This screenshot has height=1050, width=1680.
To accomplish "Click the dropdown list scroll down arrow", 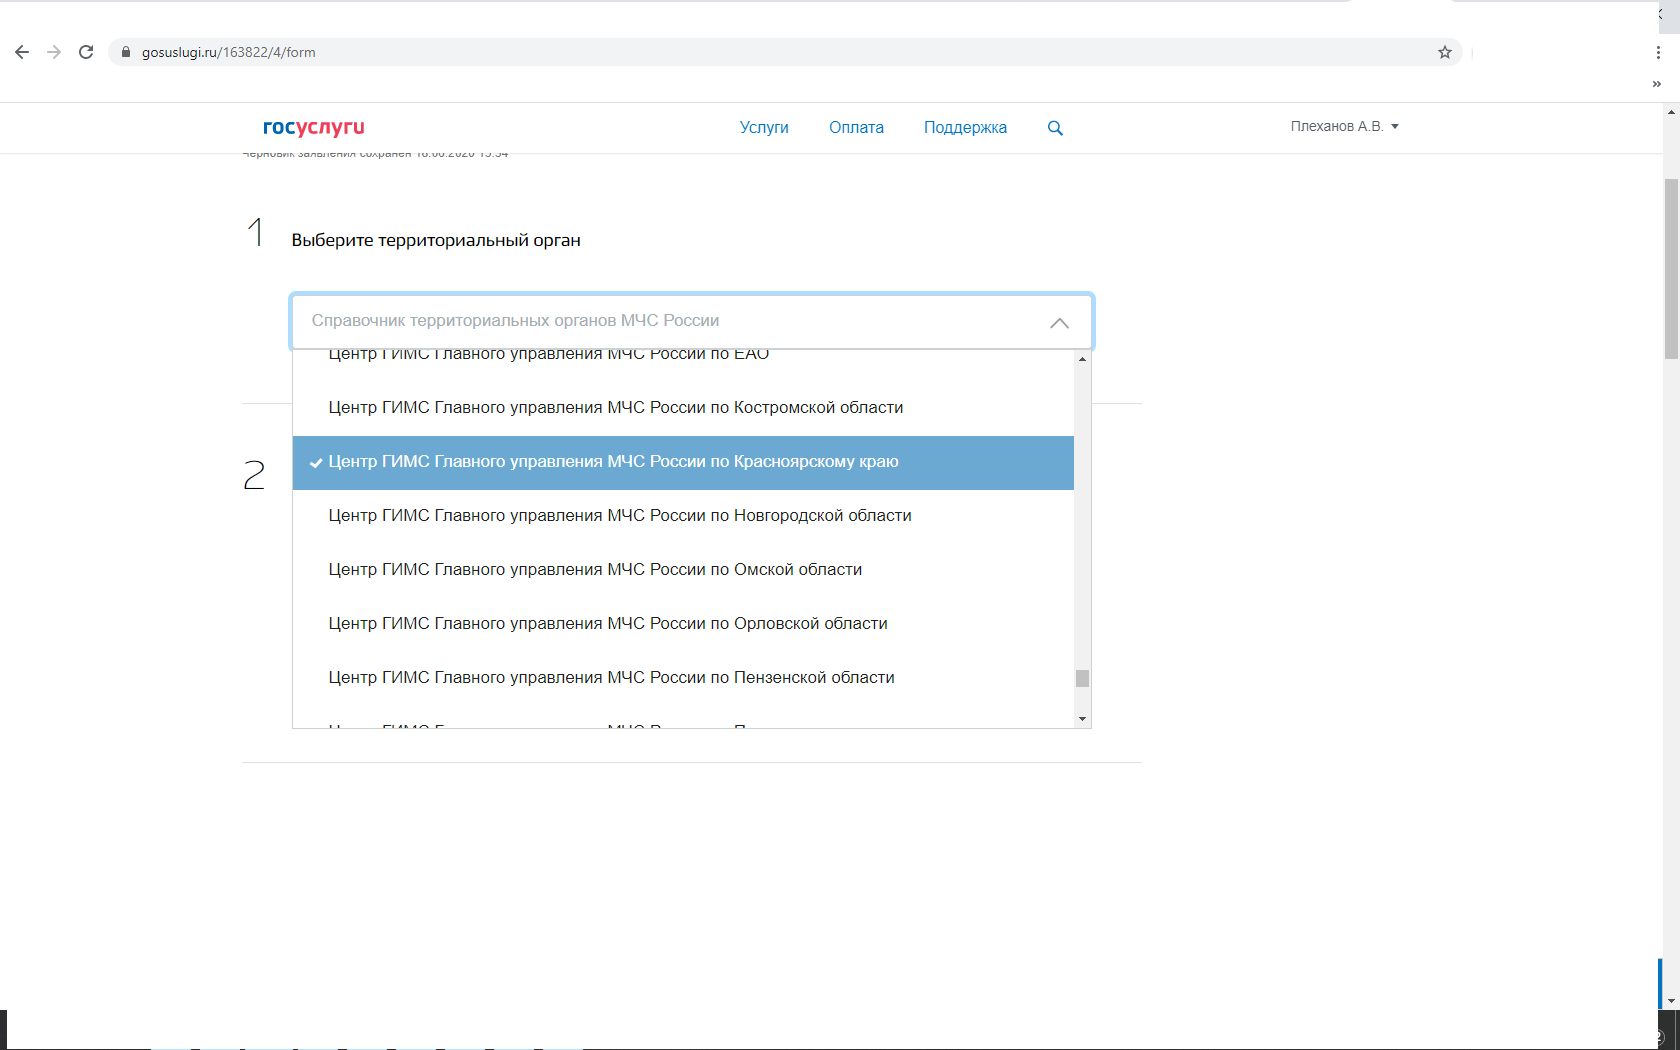I will pyautogui.click(x=1082, y=719).
